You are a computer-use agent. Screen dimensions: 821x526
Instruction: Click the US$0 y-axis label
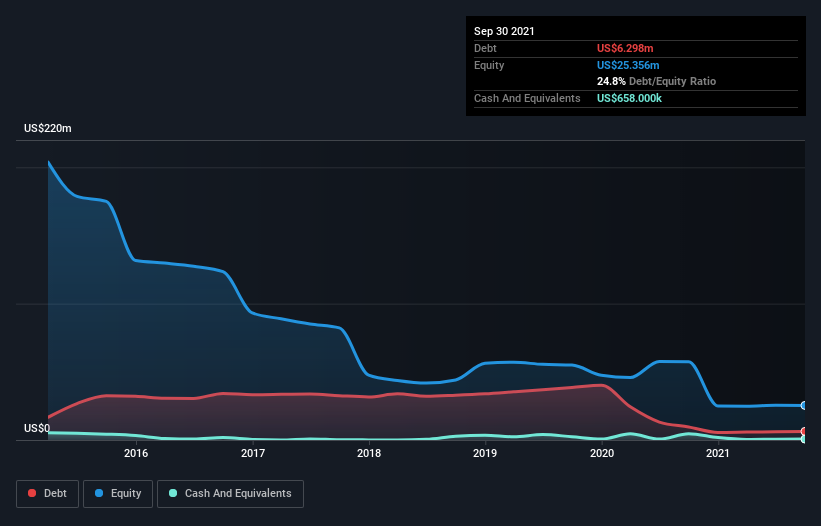click(37, 428)
